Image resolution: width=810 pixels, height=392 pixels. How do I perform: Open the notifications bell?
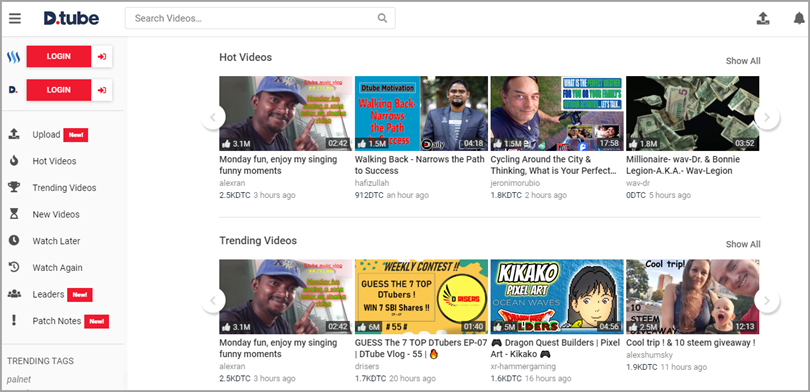tap(799, 19)
